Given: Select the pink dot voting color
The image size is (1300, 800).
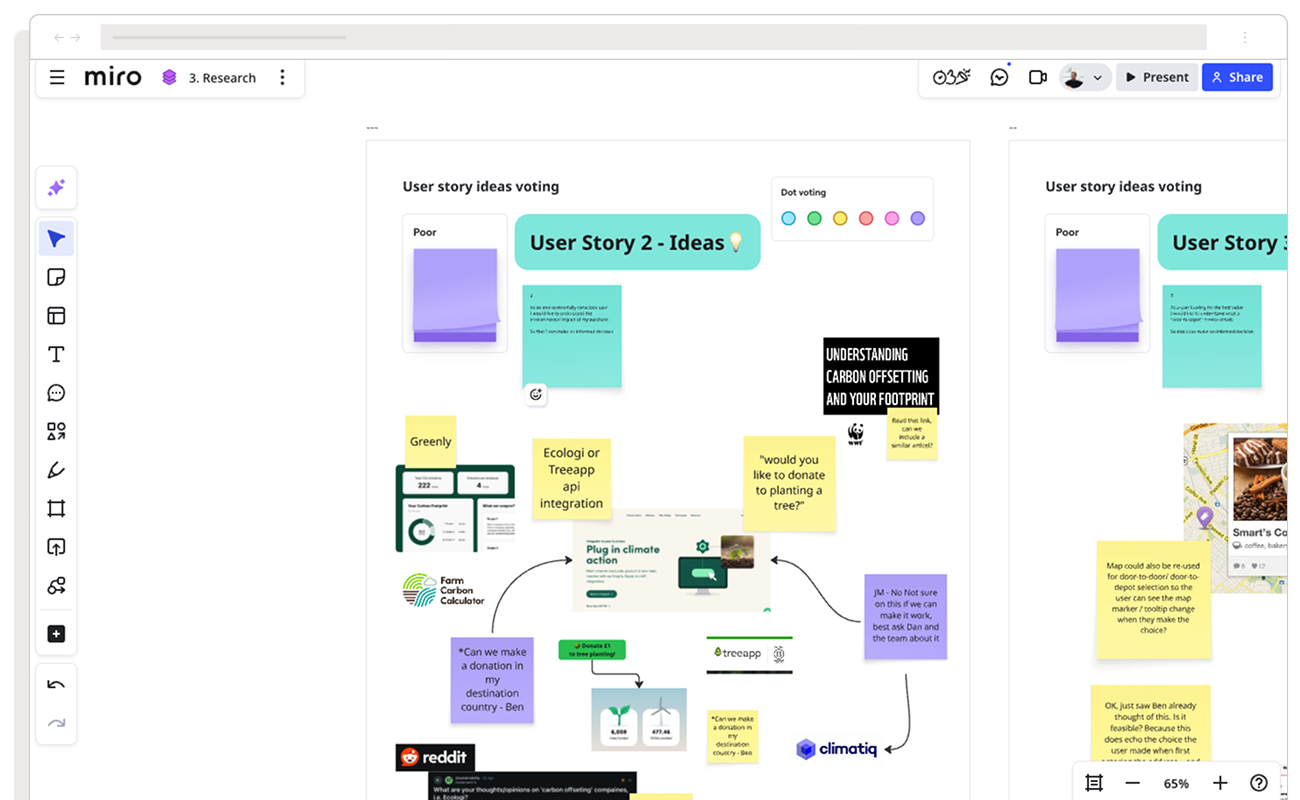Looking at the screenshot, I should 892,218.
